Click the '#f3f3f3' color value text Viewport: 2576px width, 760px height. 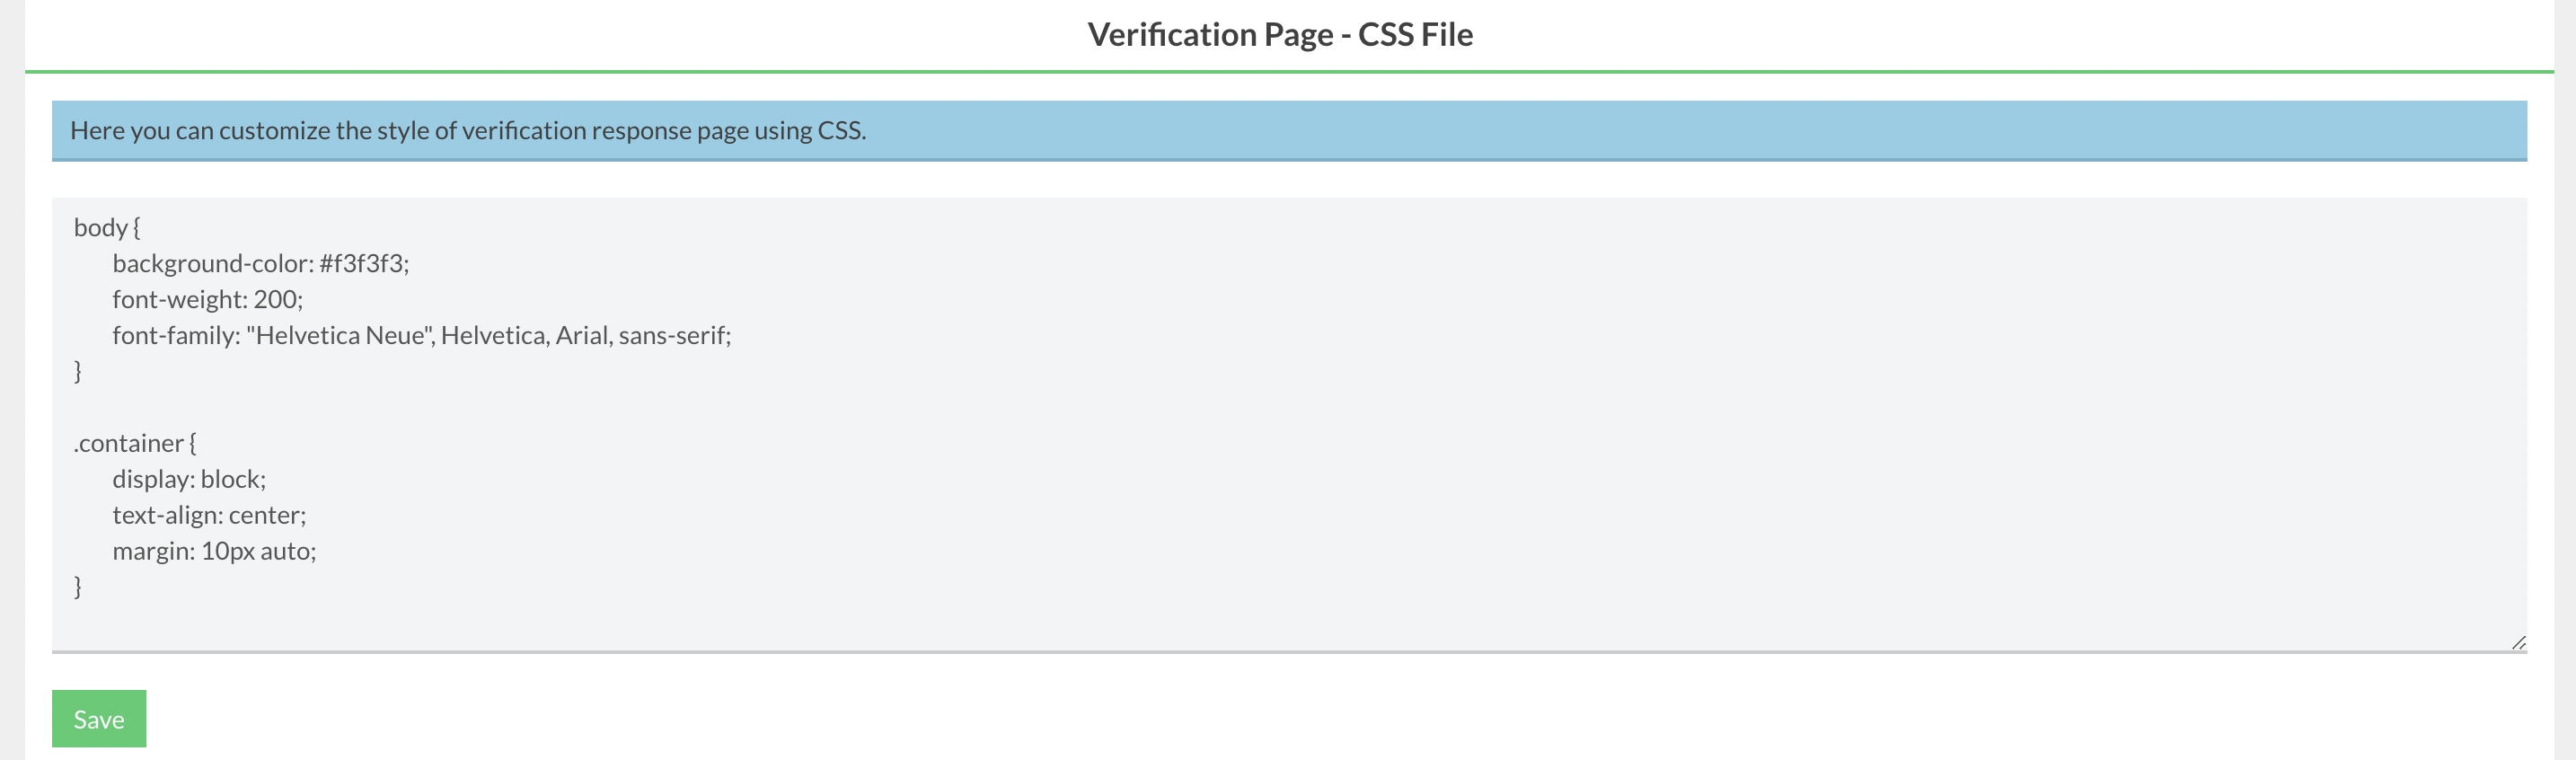click(x=361, y=263)
